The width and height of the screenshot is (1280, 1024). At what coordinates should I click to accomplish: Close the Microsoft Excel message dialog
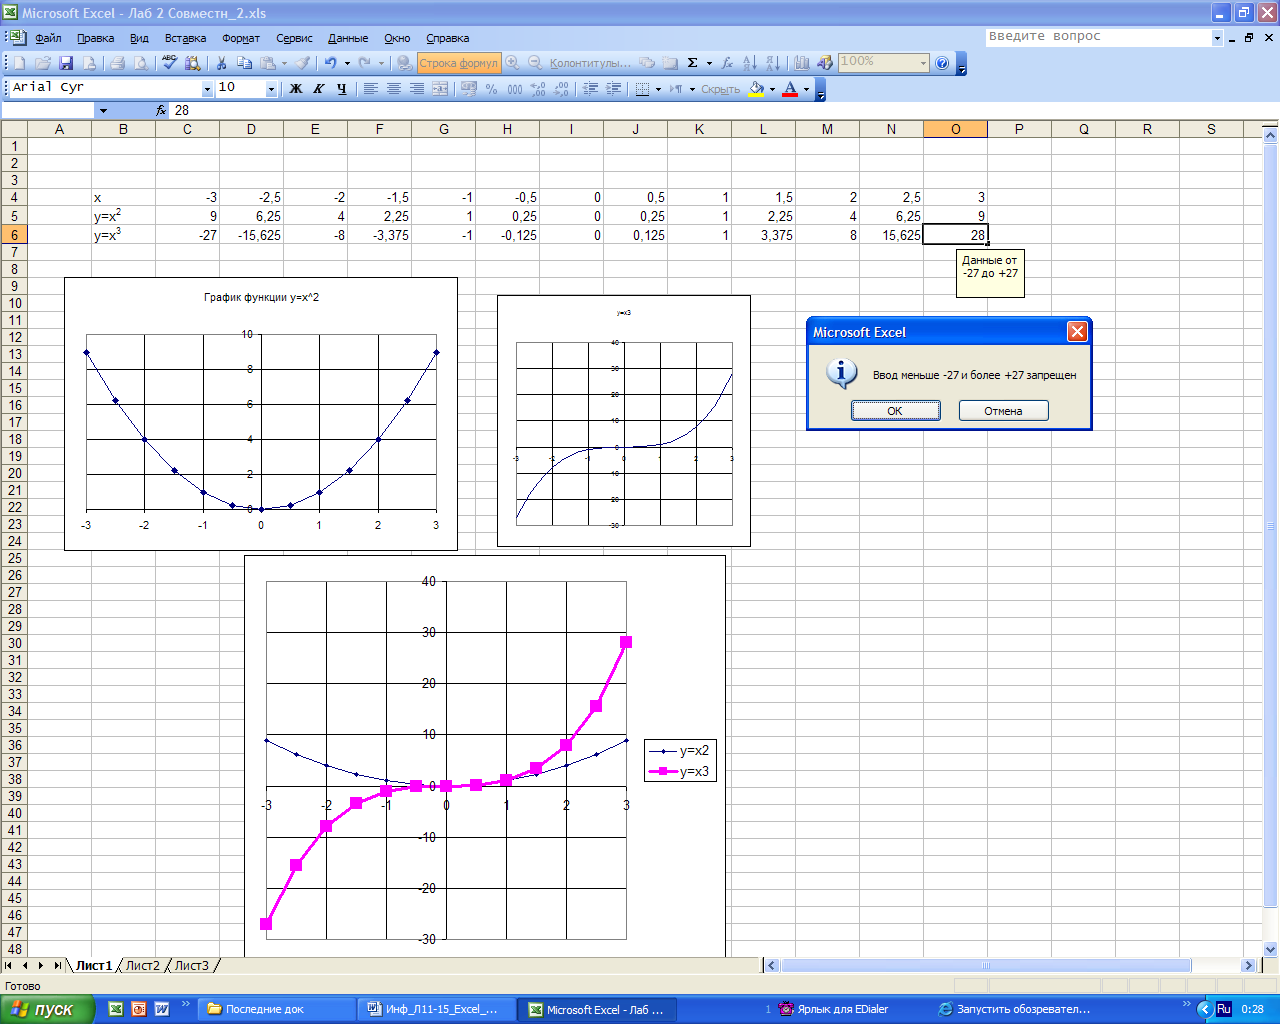[x=1076, y=332]
